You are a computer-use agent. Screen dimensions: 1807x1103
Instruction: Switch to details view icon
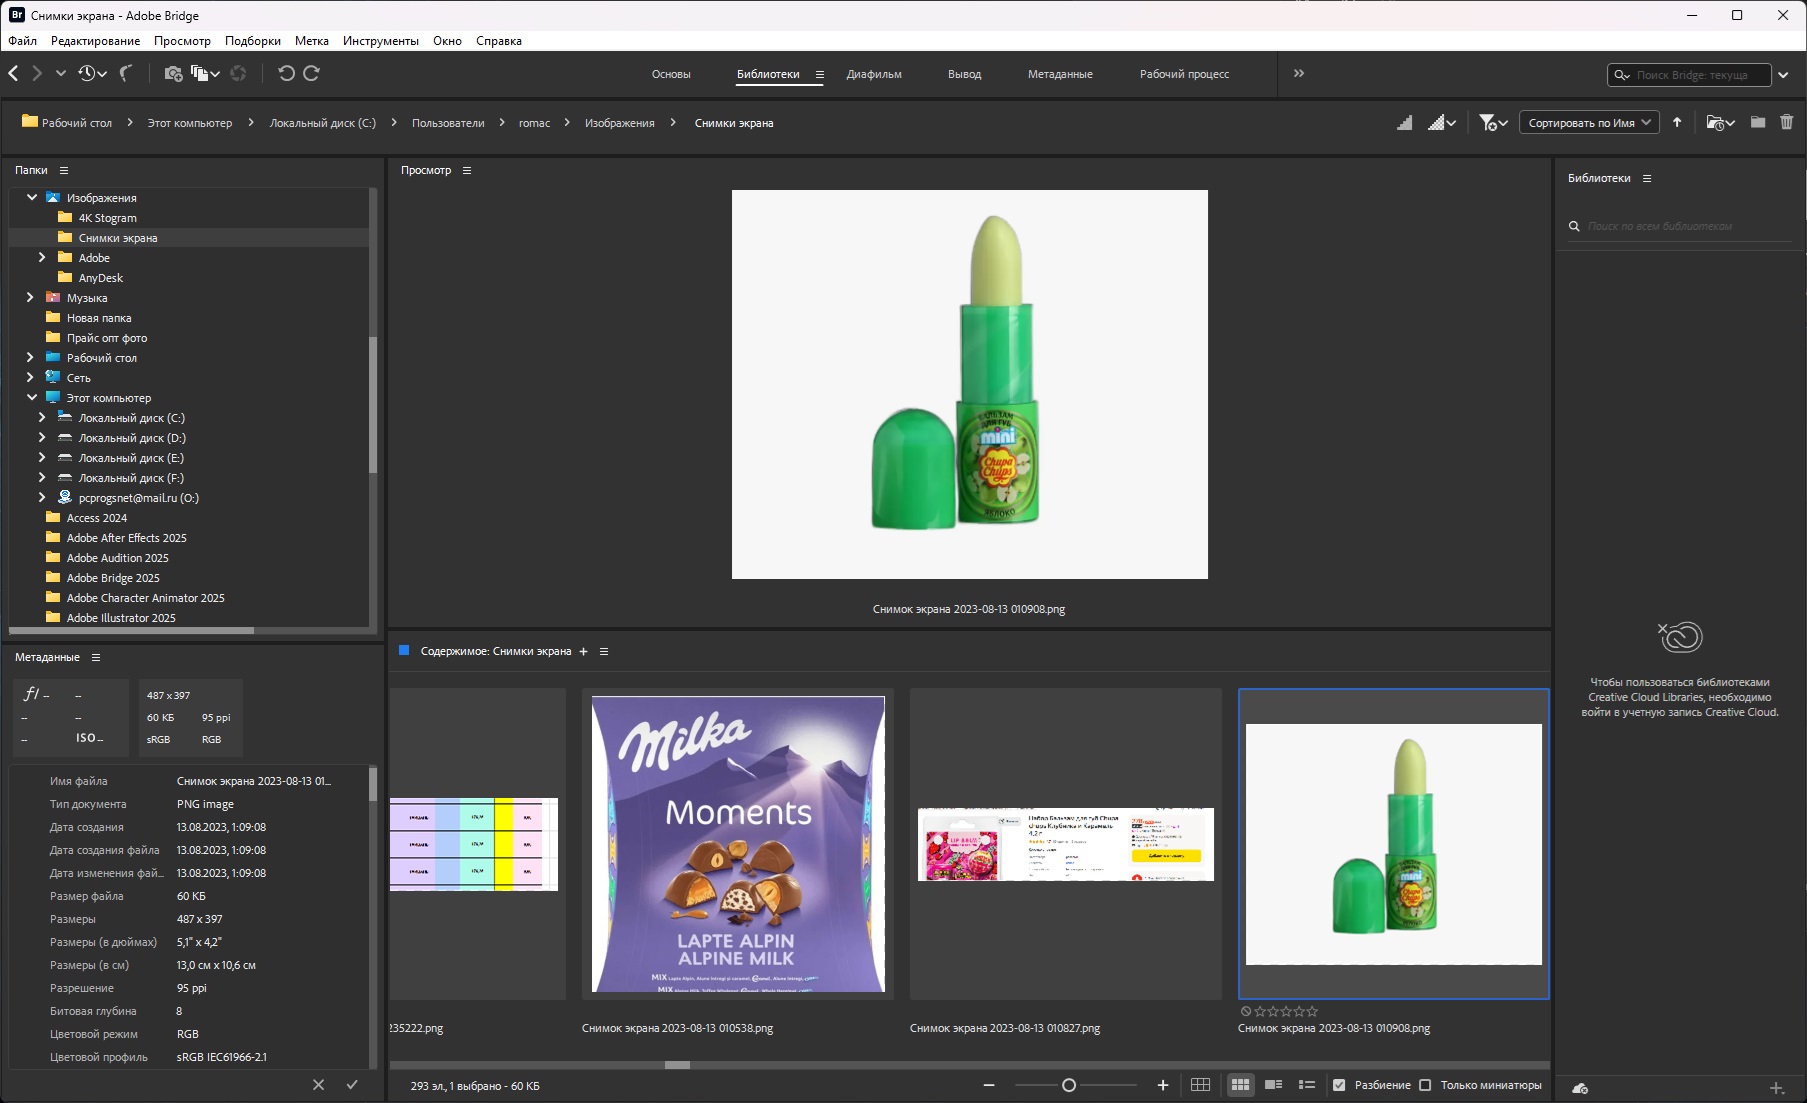tap(1273, 1085)
